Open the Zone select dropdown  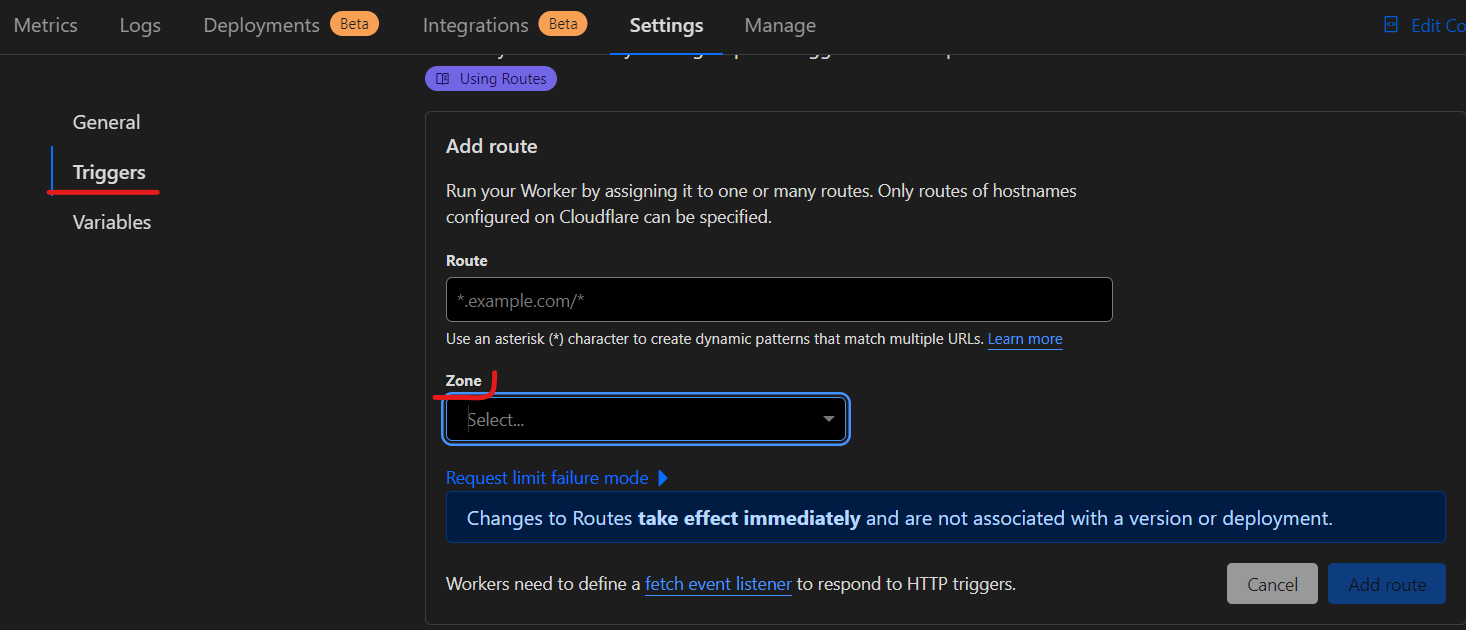pyautogui.click(x=646, y=419)
